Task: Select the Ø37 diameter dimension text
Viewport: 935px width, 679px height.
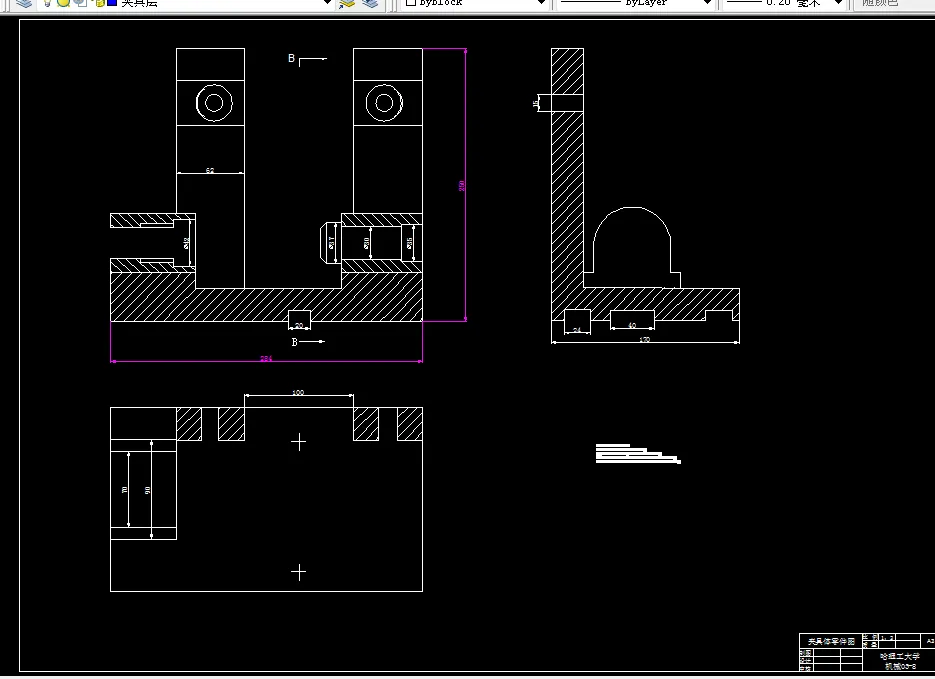Action: point(332,243)
